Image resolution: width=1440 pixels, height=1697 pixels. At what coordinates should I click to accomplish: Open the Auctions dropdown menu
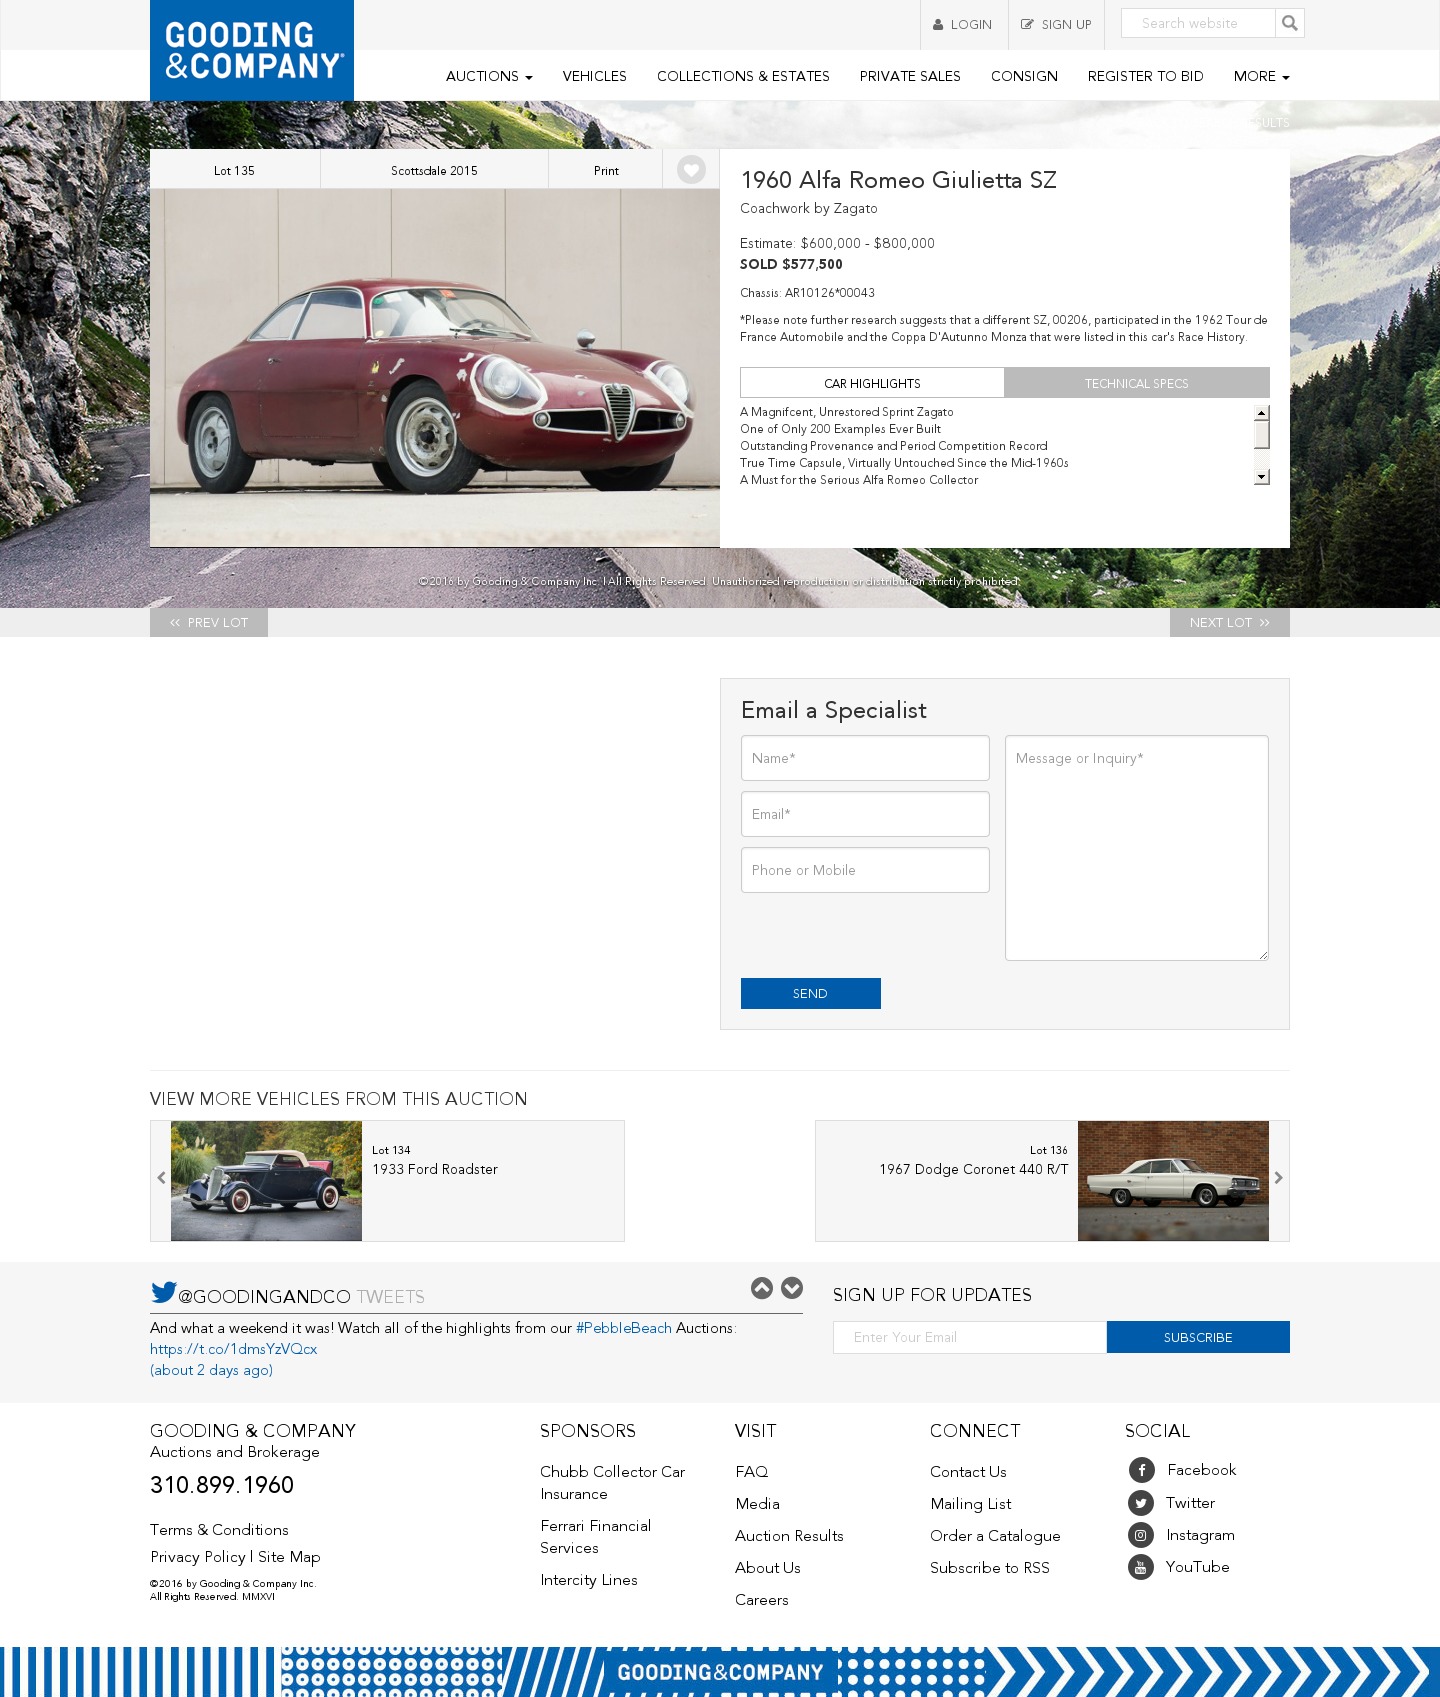coord(489,76)
